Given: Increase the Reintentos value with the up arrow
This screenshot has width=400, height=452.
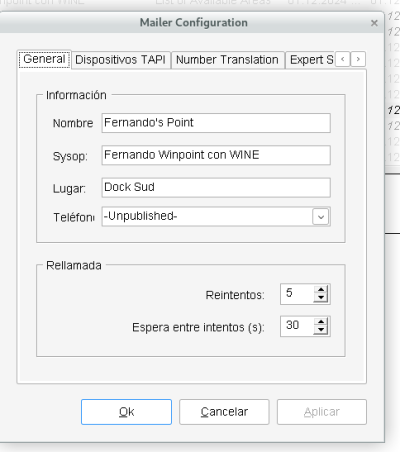Looking at the screenshot, I should coord(321,289).
